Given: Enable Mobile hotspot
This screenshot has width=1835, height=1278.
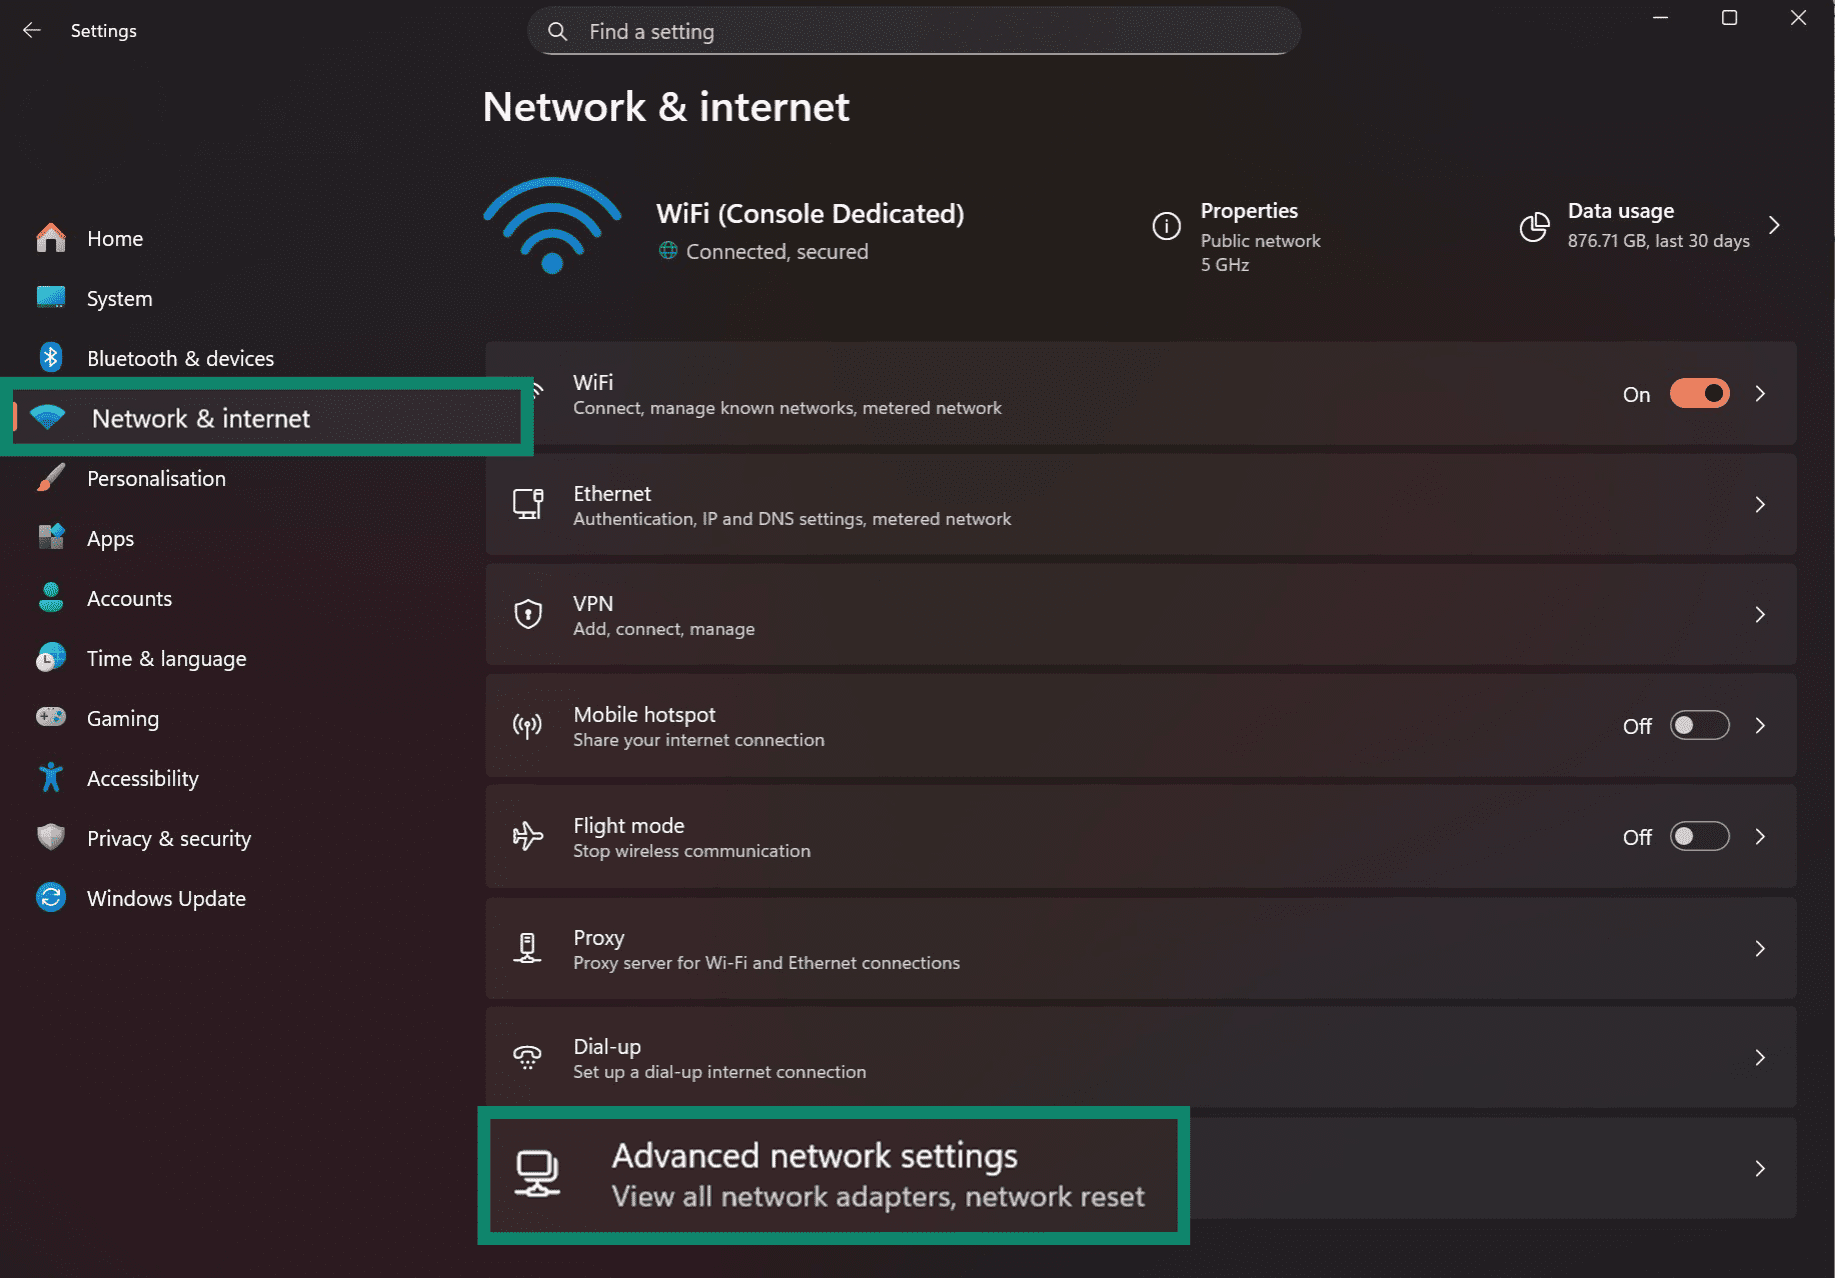Looking at the screenshot, I should pyautogui.click(x=1699, y=725).
